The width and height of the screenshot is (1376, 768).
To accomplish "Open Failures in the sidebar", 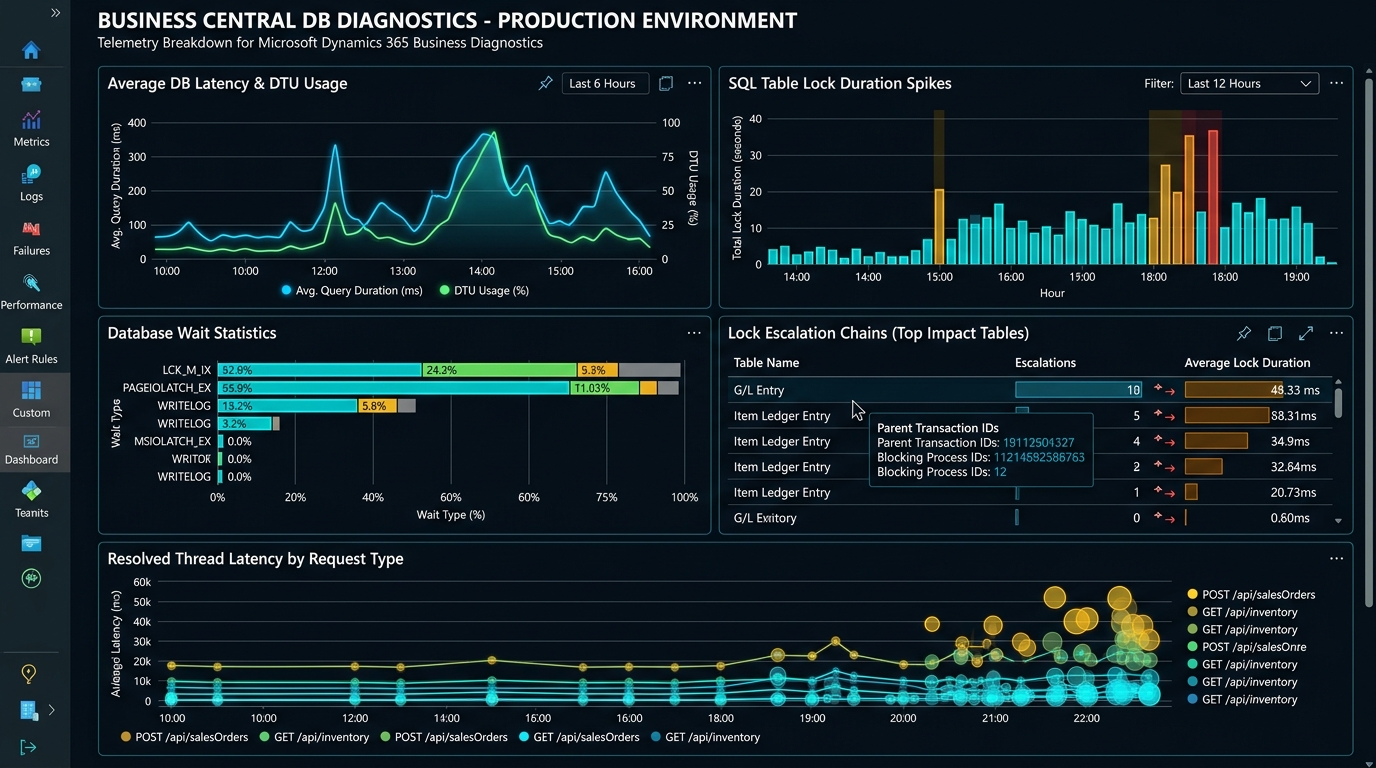I will pyautogui.click(x=31, y=237).
